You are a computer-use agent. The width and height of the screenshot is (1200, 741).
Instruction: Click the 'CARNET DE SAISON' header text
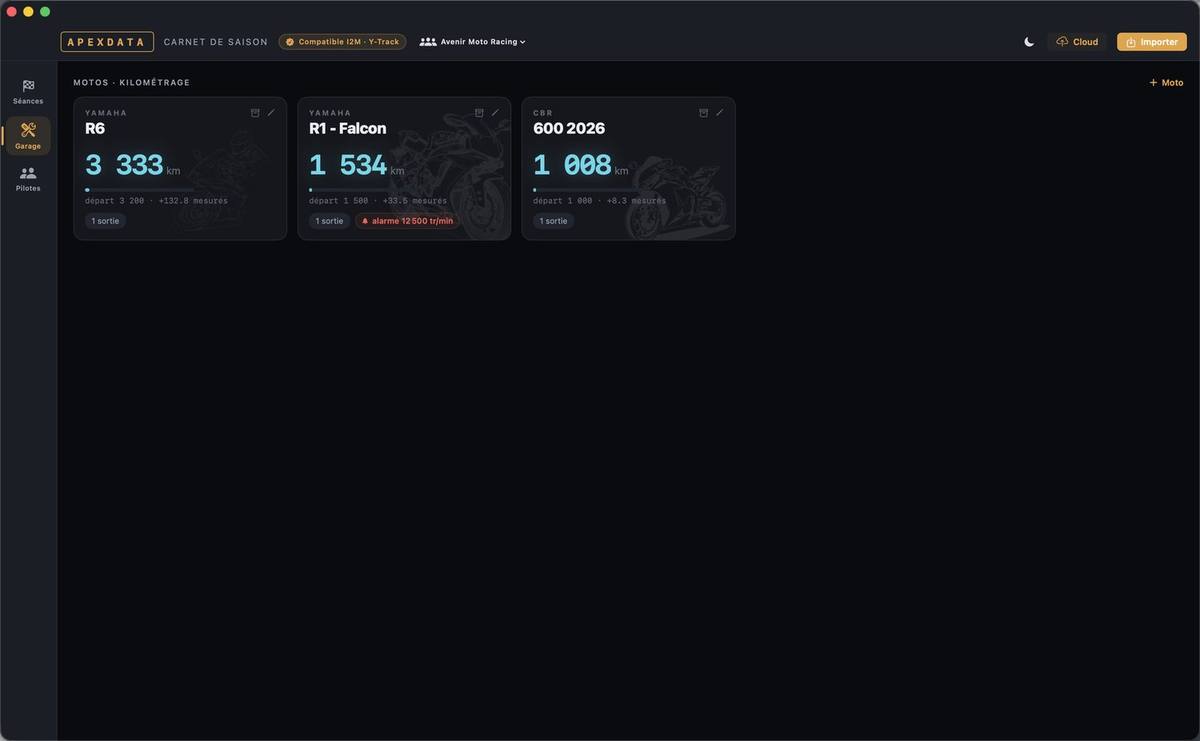(x=216, y=42)
